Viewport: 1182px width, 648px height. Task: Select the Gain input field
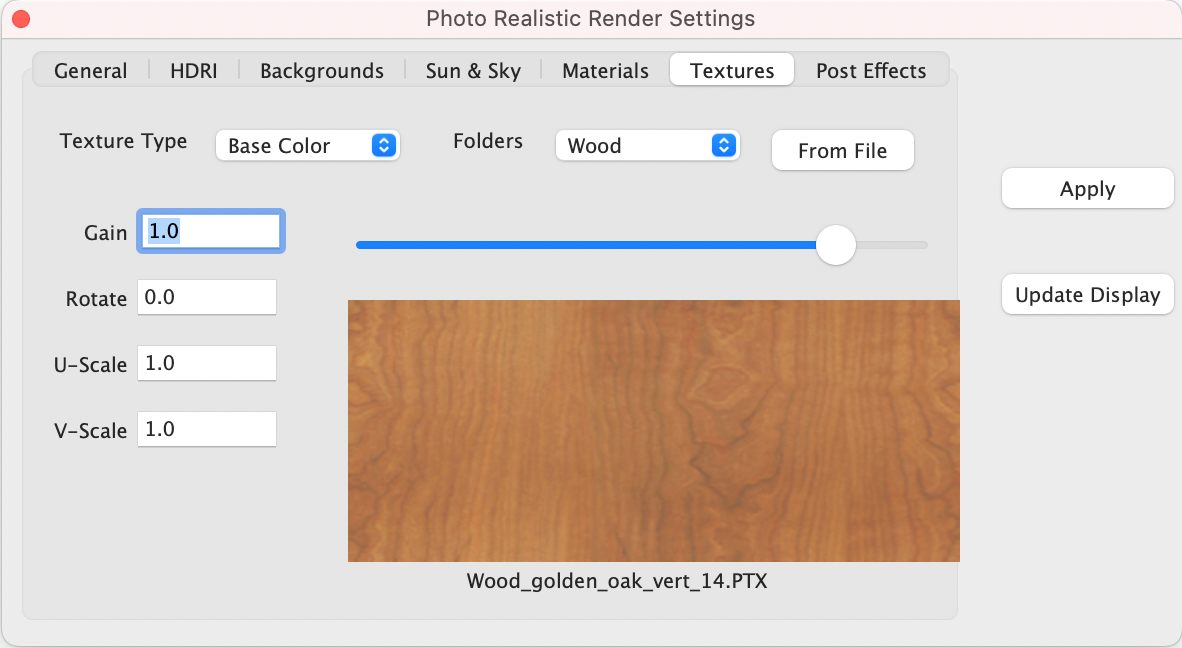210,231
